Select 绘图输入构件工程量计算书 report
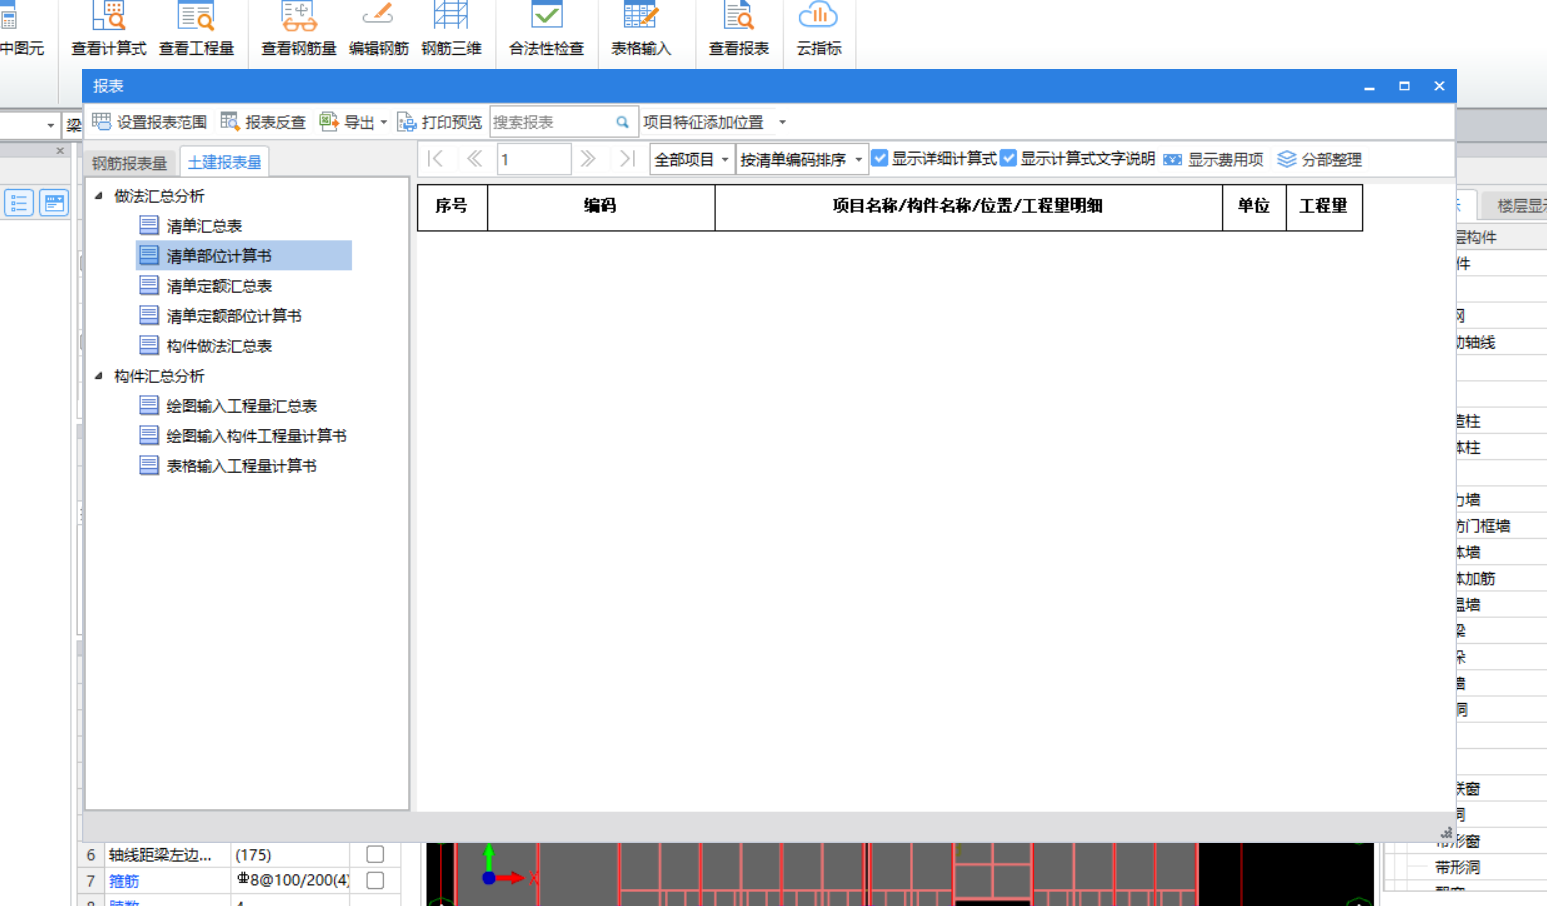Screen dimensions: 1547x906 [256, 436]
